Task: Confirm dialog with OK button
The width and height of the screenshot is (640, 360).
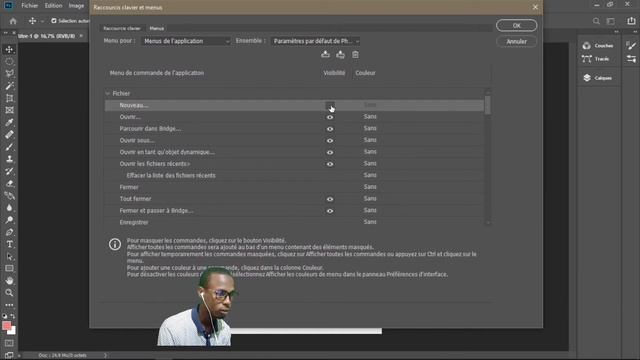Action: point(516,25)
